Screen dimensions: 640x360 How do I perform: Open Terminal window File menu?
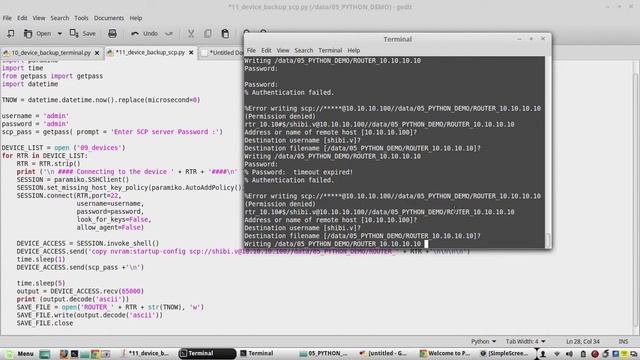coord(251,51)
